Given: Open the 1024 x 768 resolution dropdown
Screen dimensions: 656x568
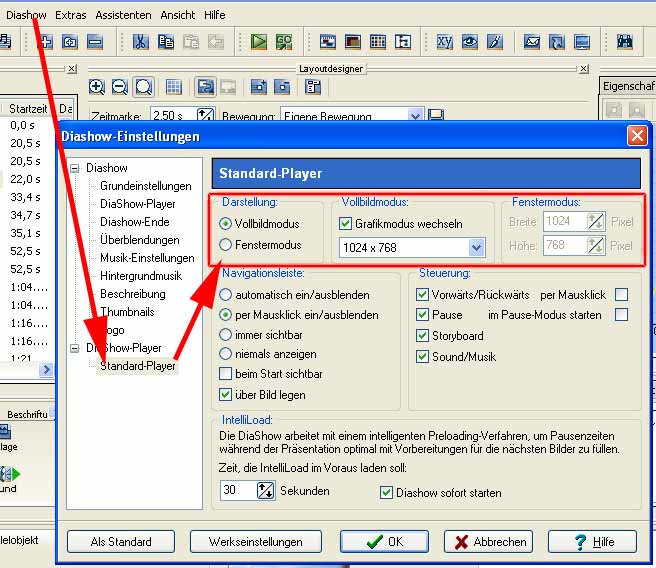Looking at the screenshot, I should click(x=476, y=247).
